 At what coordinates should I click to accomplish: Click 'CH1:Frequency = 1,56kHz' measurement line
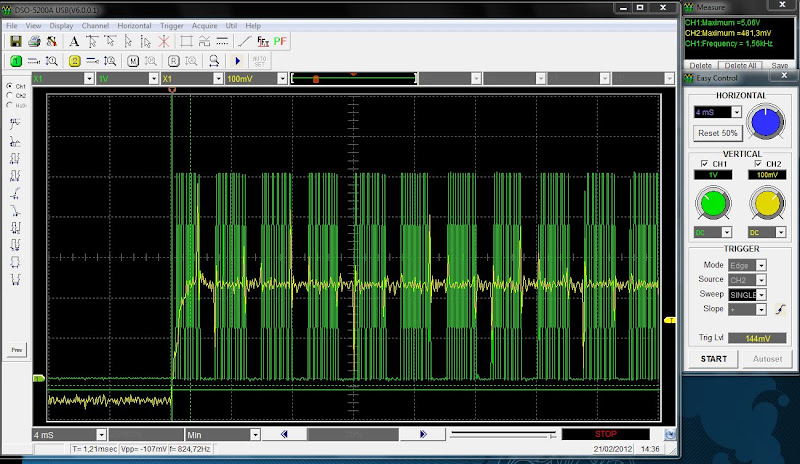point(729,44)
